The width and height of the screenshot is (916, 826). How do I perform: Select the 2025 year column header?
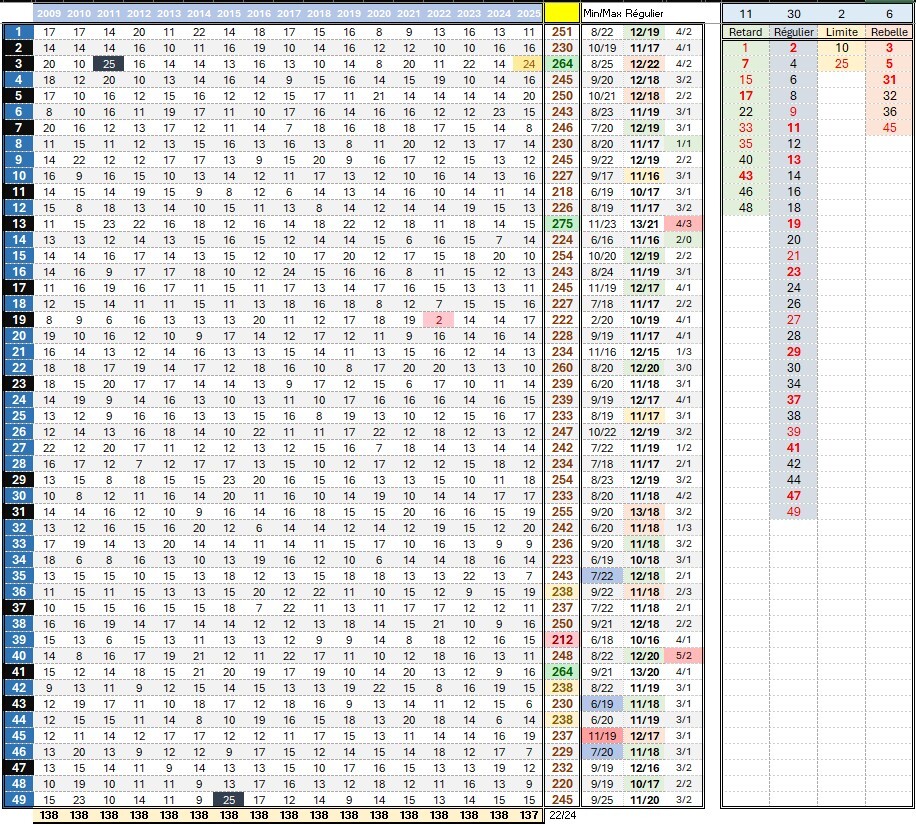tap(527, 14)
